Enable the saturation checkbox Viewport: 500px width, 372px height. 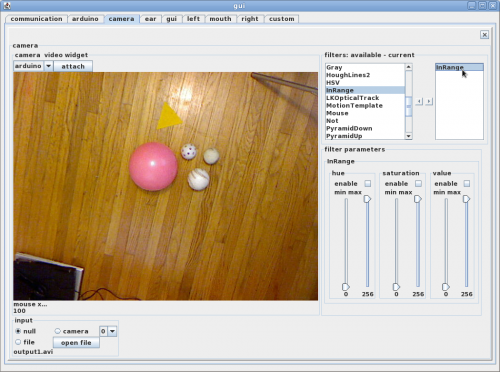pyautogui.click(x=418, y=183)
